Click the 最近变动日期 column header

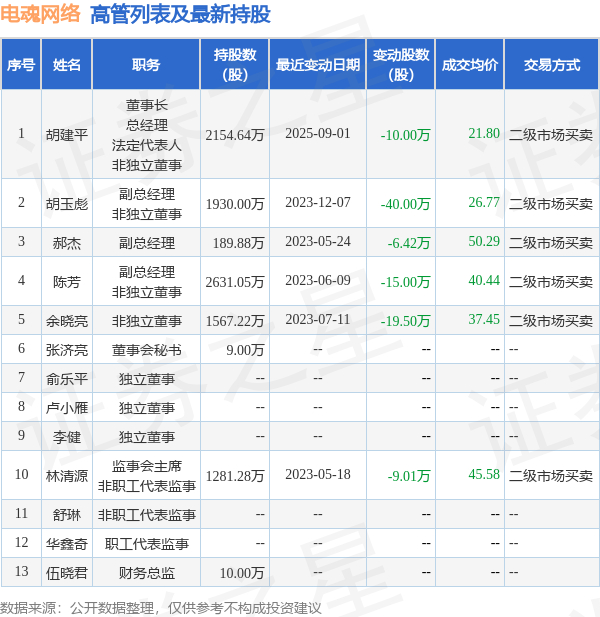[318, 65]
